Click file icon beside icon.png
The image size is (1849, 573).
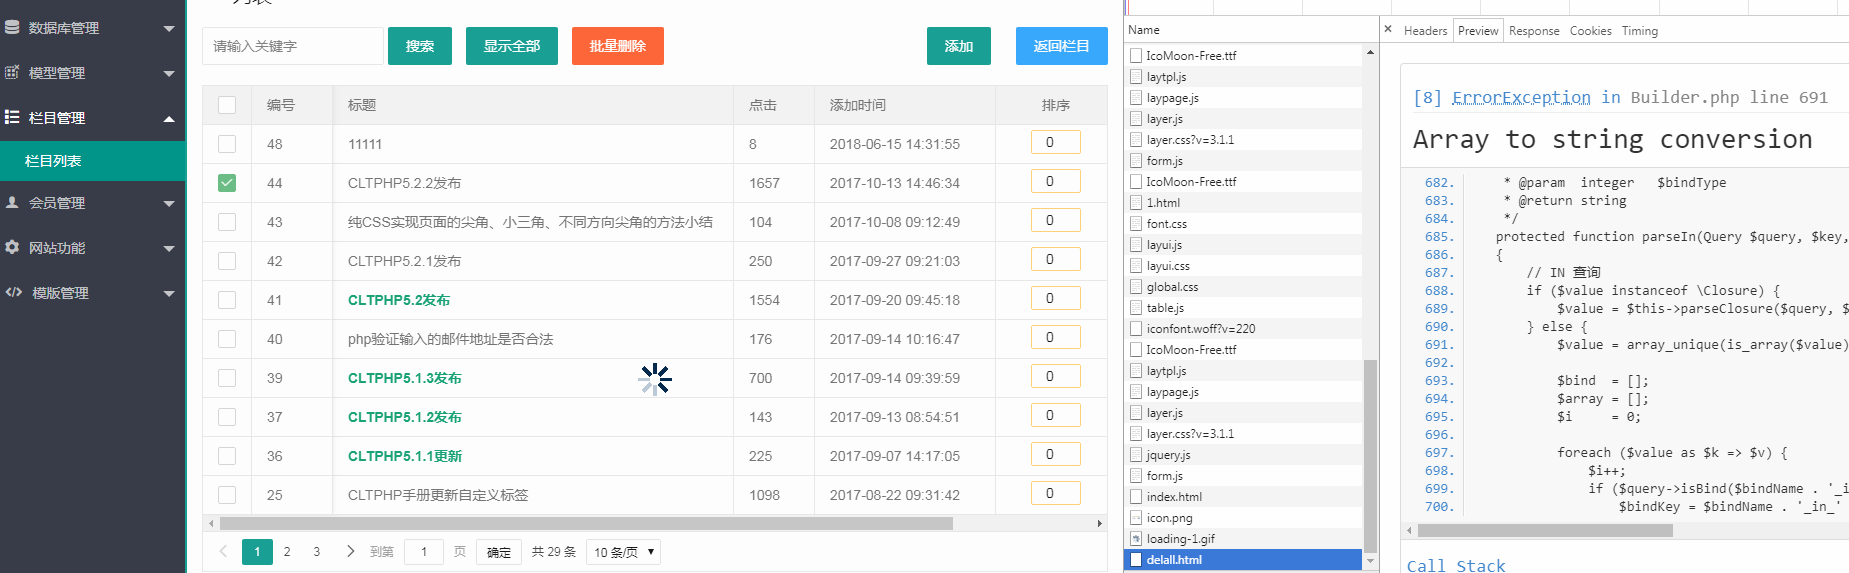click(x=1136, y=518)
